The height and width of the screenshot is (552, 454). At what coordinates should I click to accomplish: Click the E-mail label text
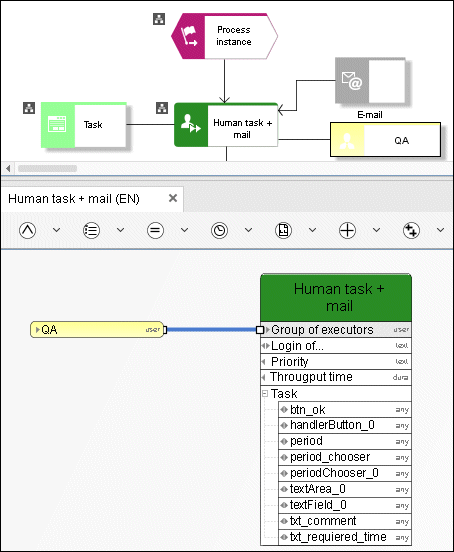tap(370, 115)
